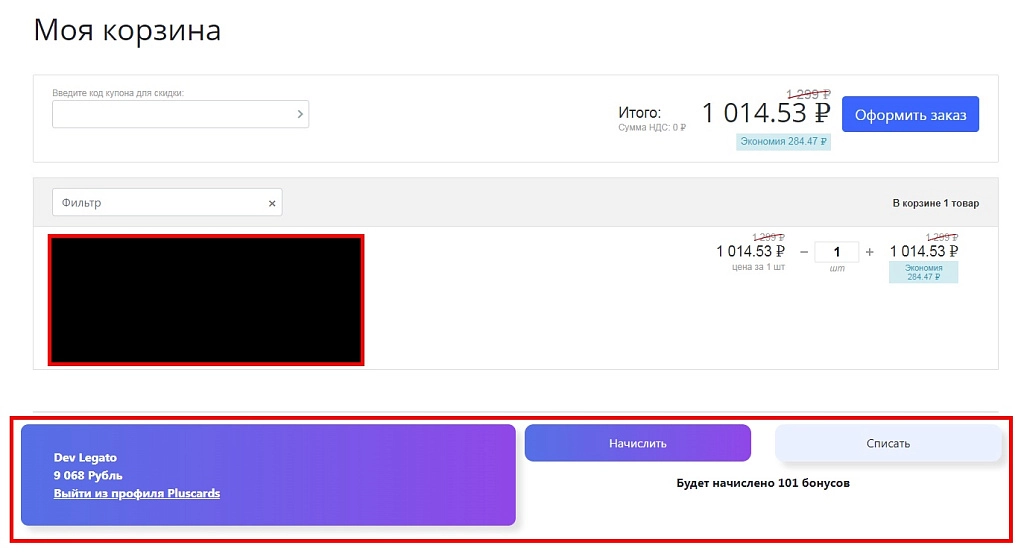Click the coupon code input field
This screenshot has height=554, width=1024.
point(180,114)
